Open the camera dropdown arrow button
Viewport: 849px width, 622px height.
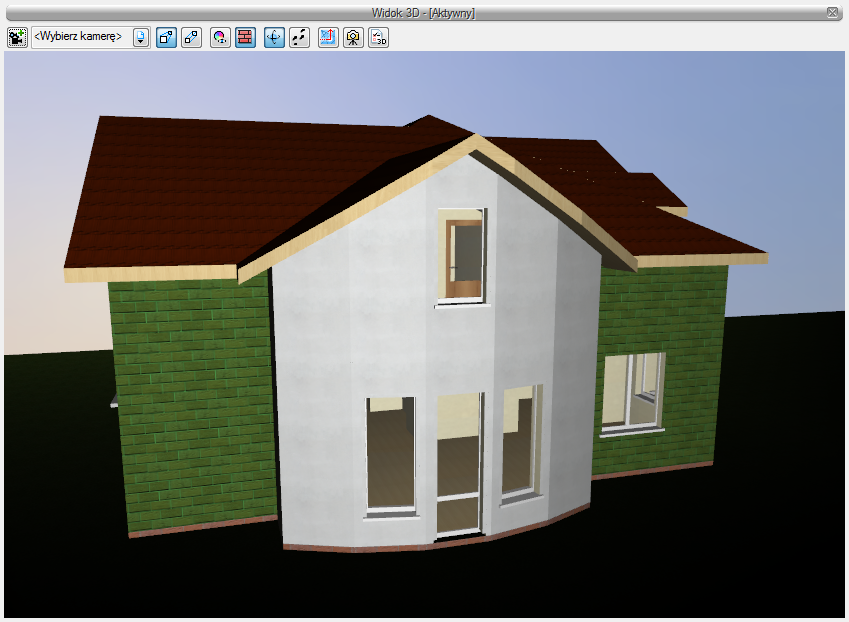pyautogui.click(x=141, y=37)
